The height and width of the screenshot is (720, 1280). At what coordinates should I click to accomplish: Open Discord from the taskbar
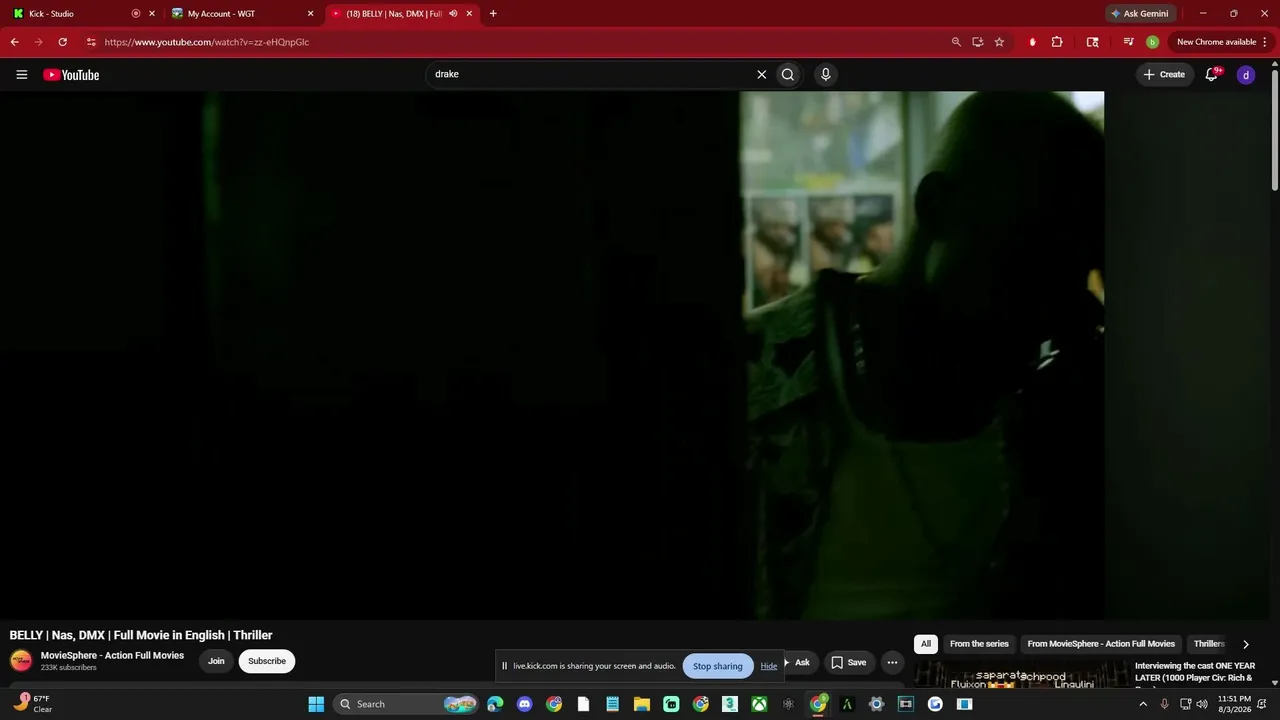click(525, 704)
